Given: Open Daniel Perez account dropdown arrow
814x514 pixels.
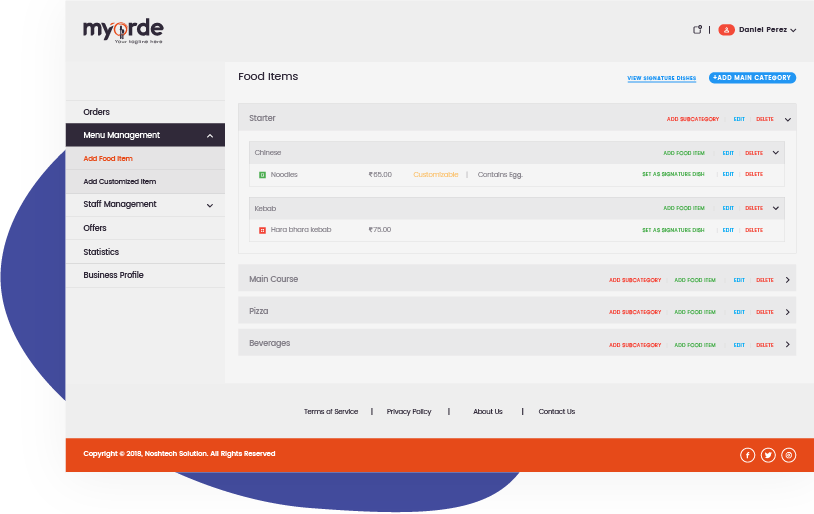Looking at the screenshot, I should coord(793,31).
